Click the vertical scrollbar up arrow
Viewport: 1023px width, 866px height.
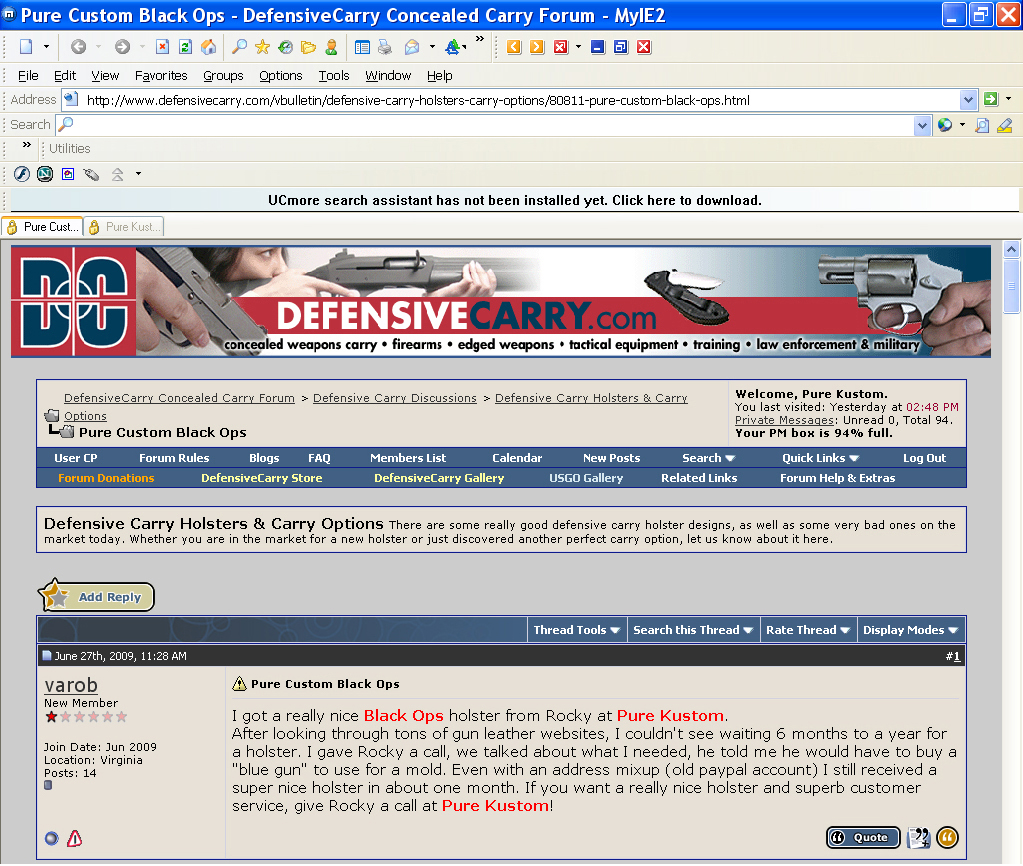(x=1011, y=249)
